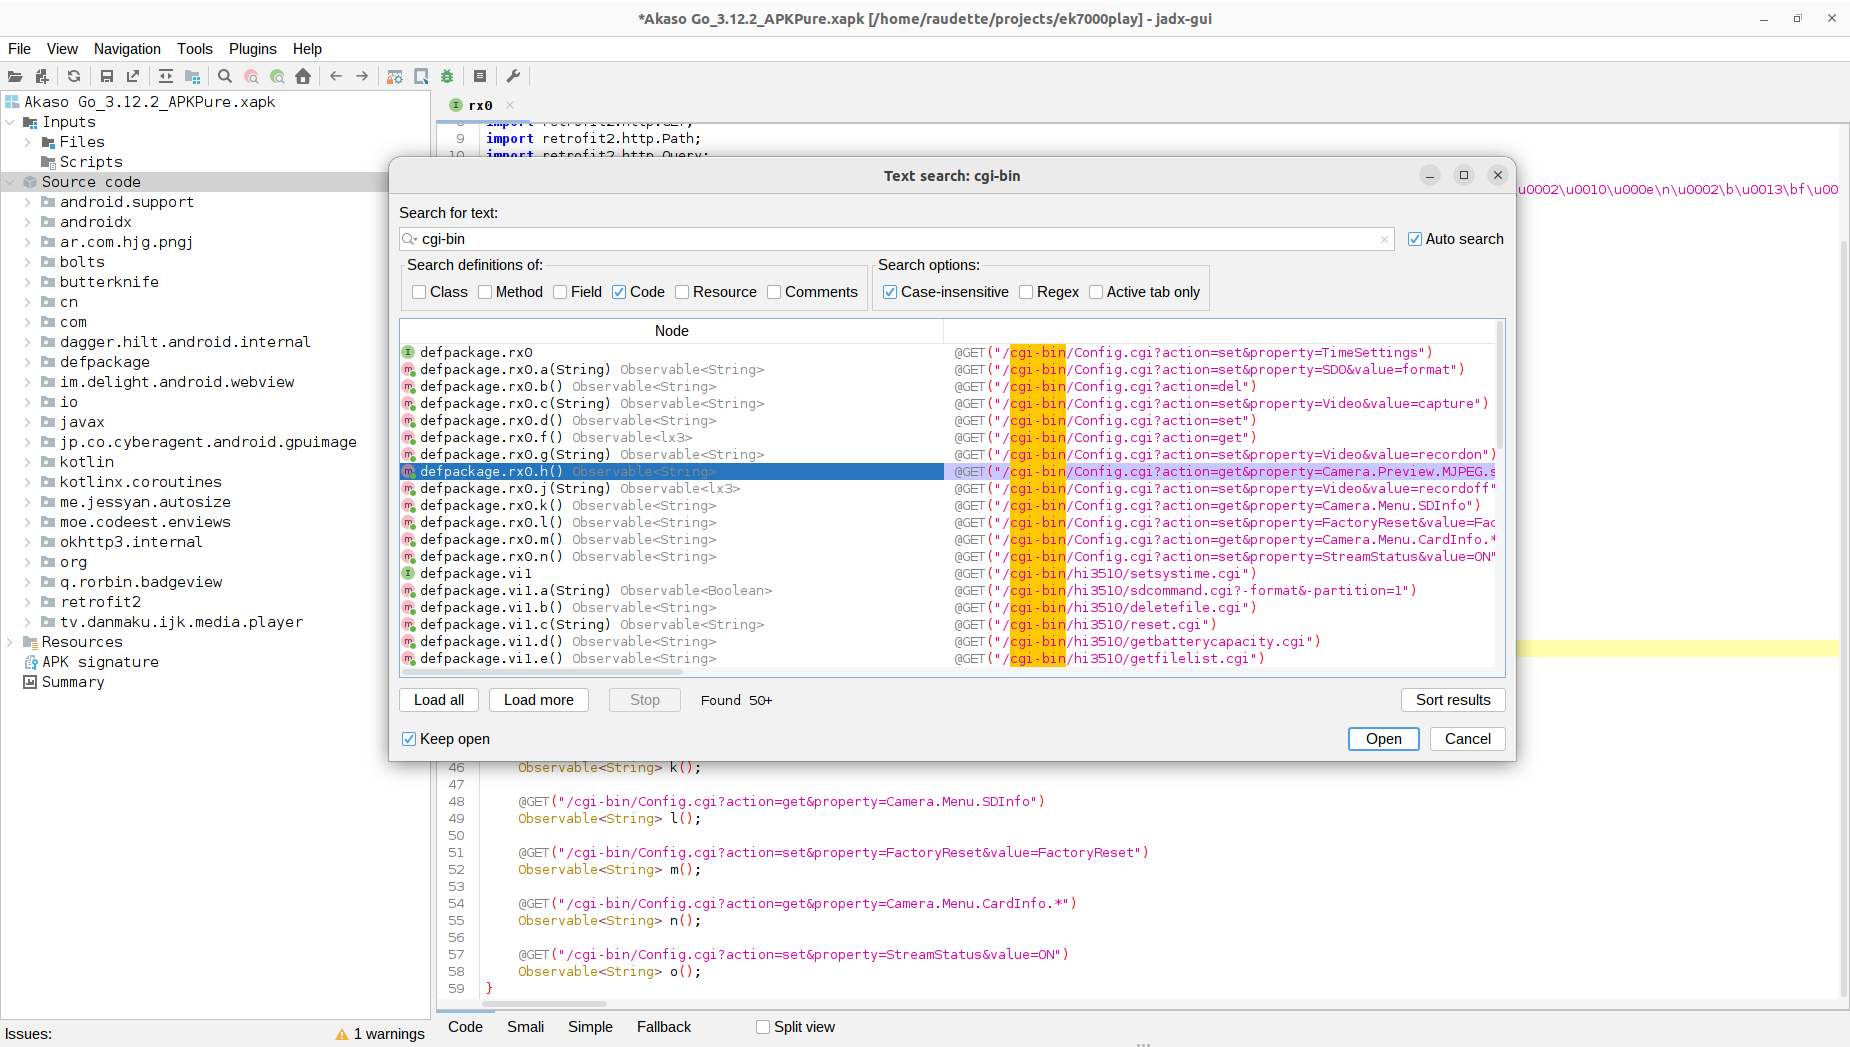This screenshot has height=1047, width=1850.
Task: Navigate back with left arrow icon
Action: 336,76
